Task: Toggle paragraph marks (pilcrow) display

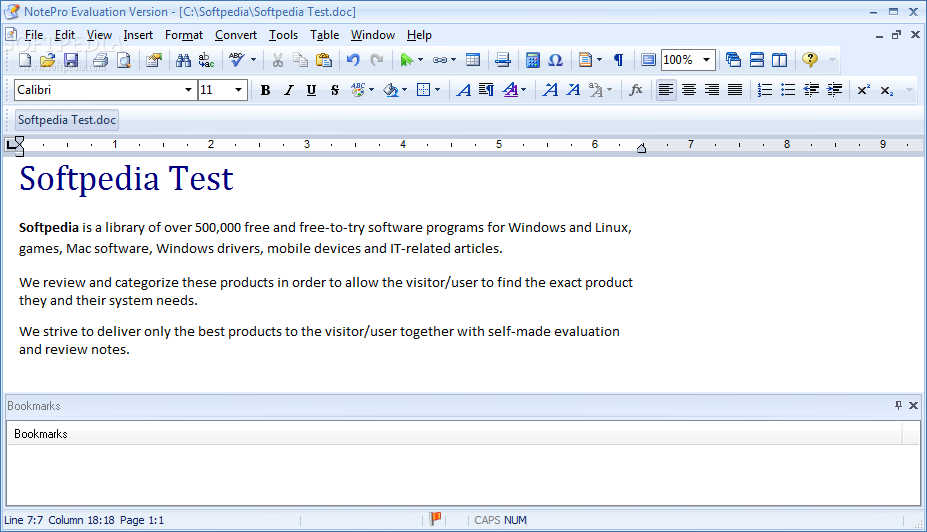Action: pos(618,60)
